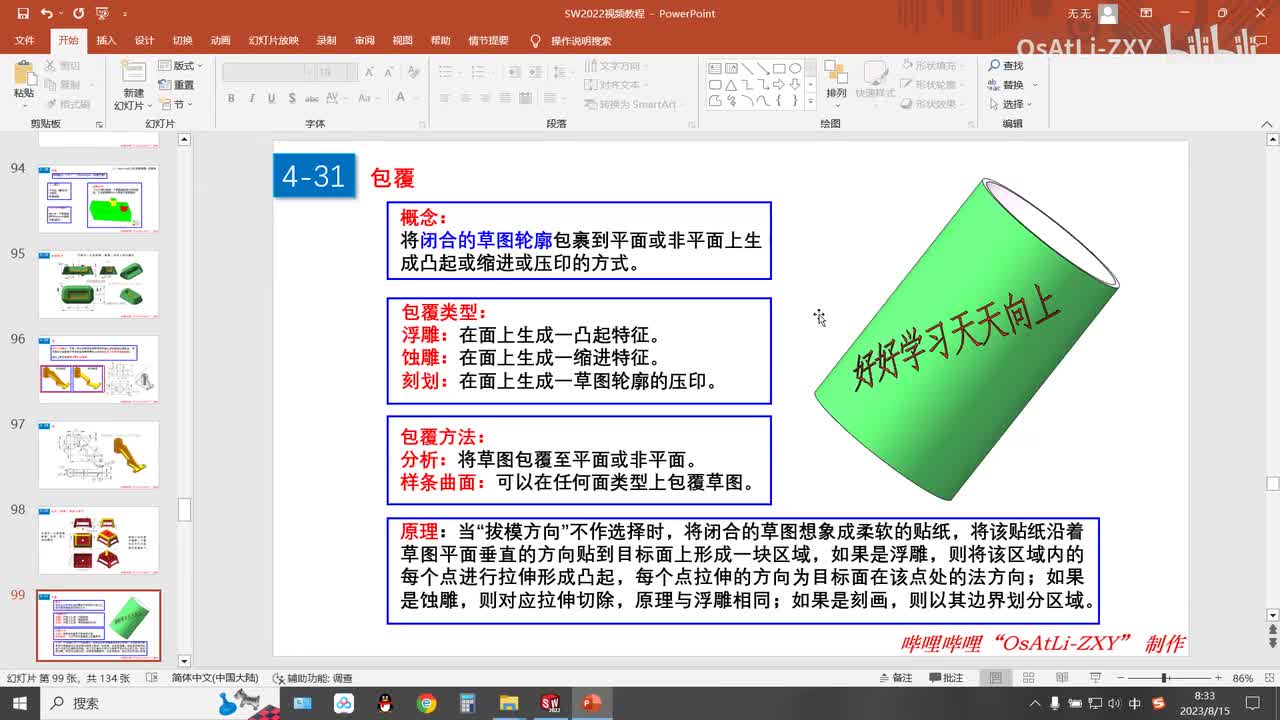
Task: Open Layout (版式) dropdown
Action: (x=179, y=66)
